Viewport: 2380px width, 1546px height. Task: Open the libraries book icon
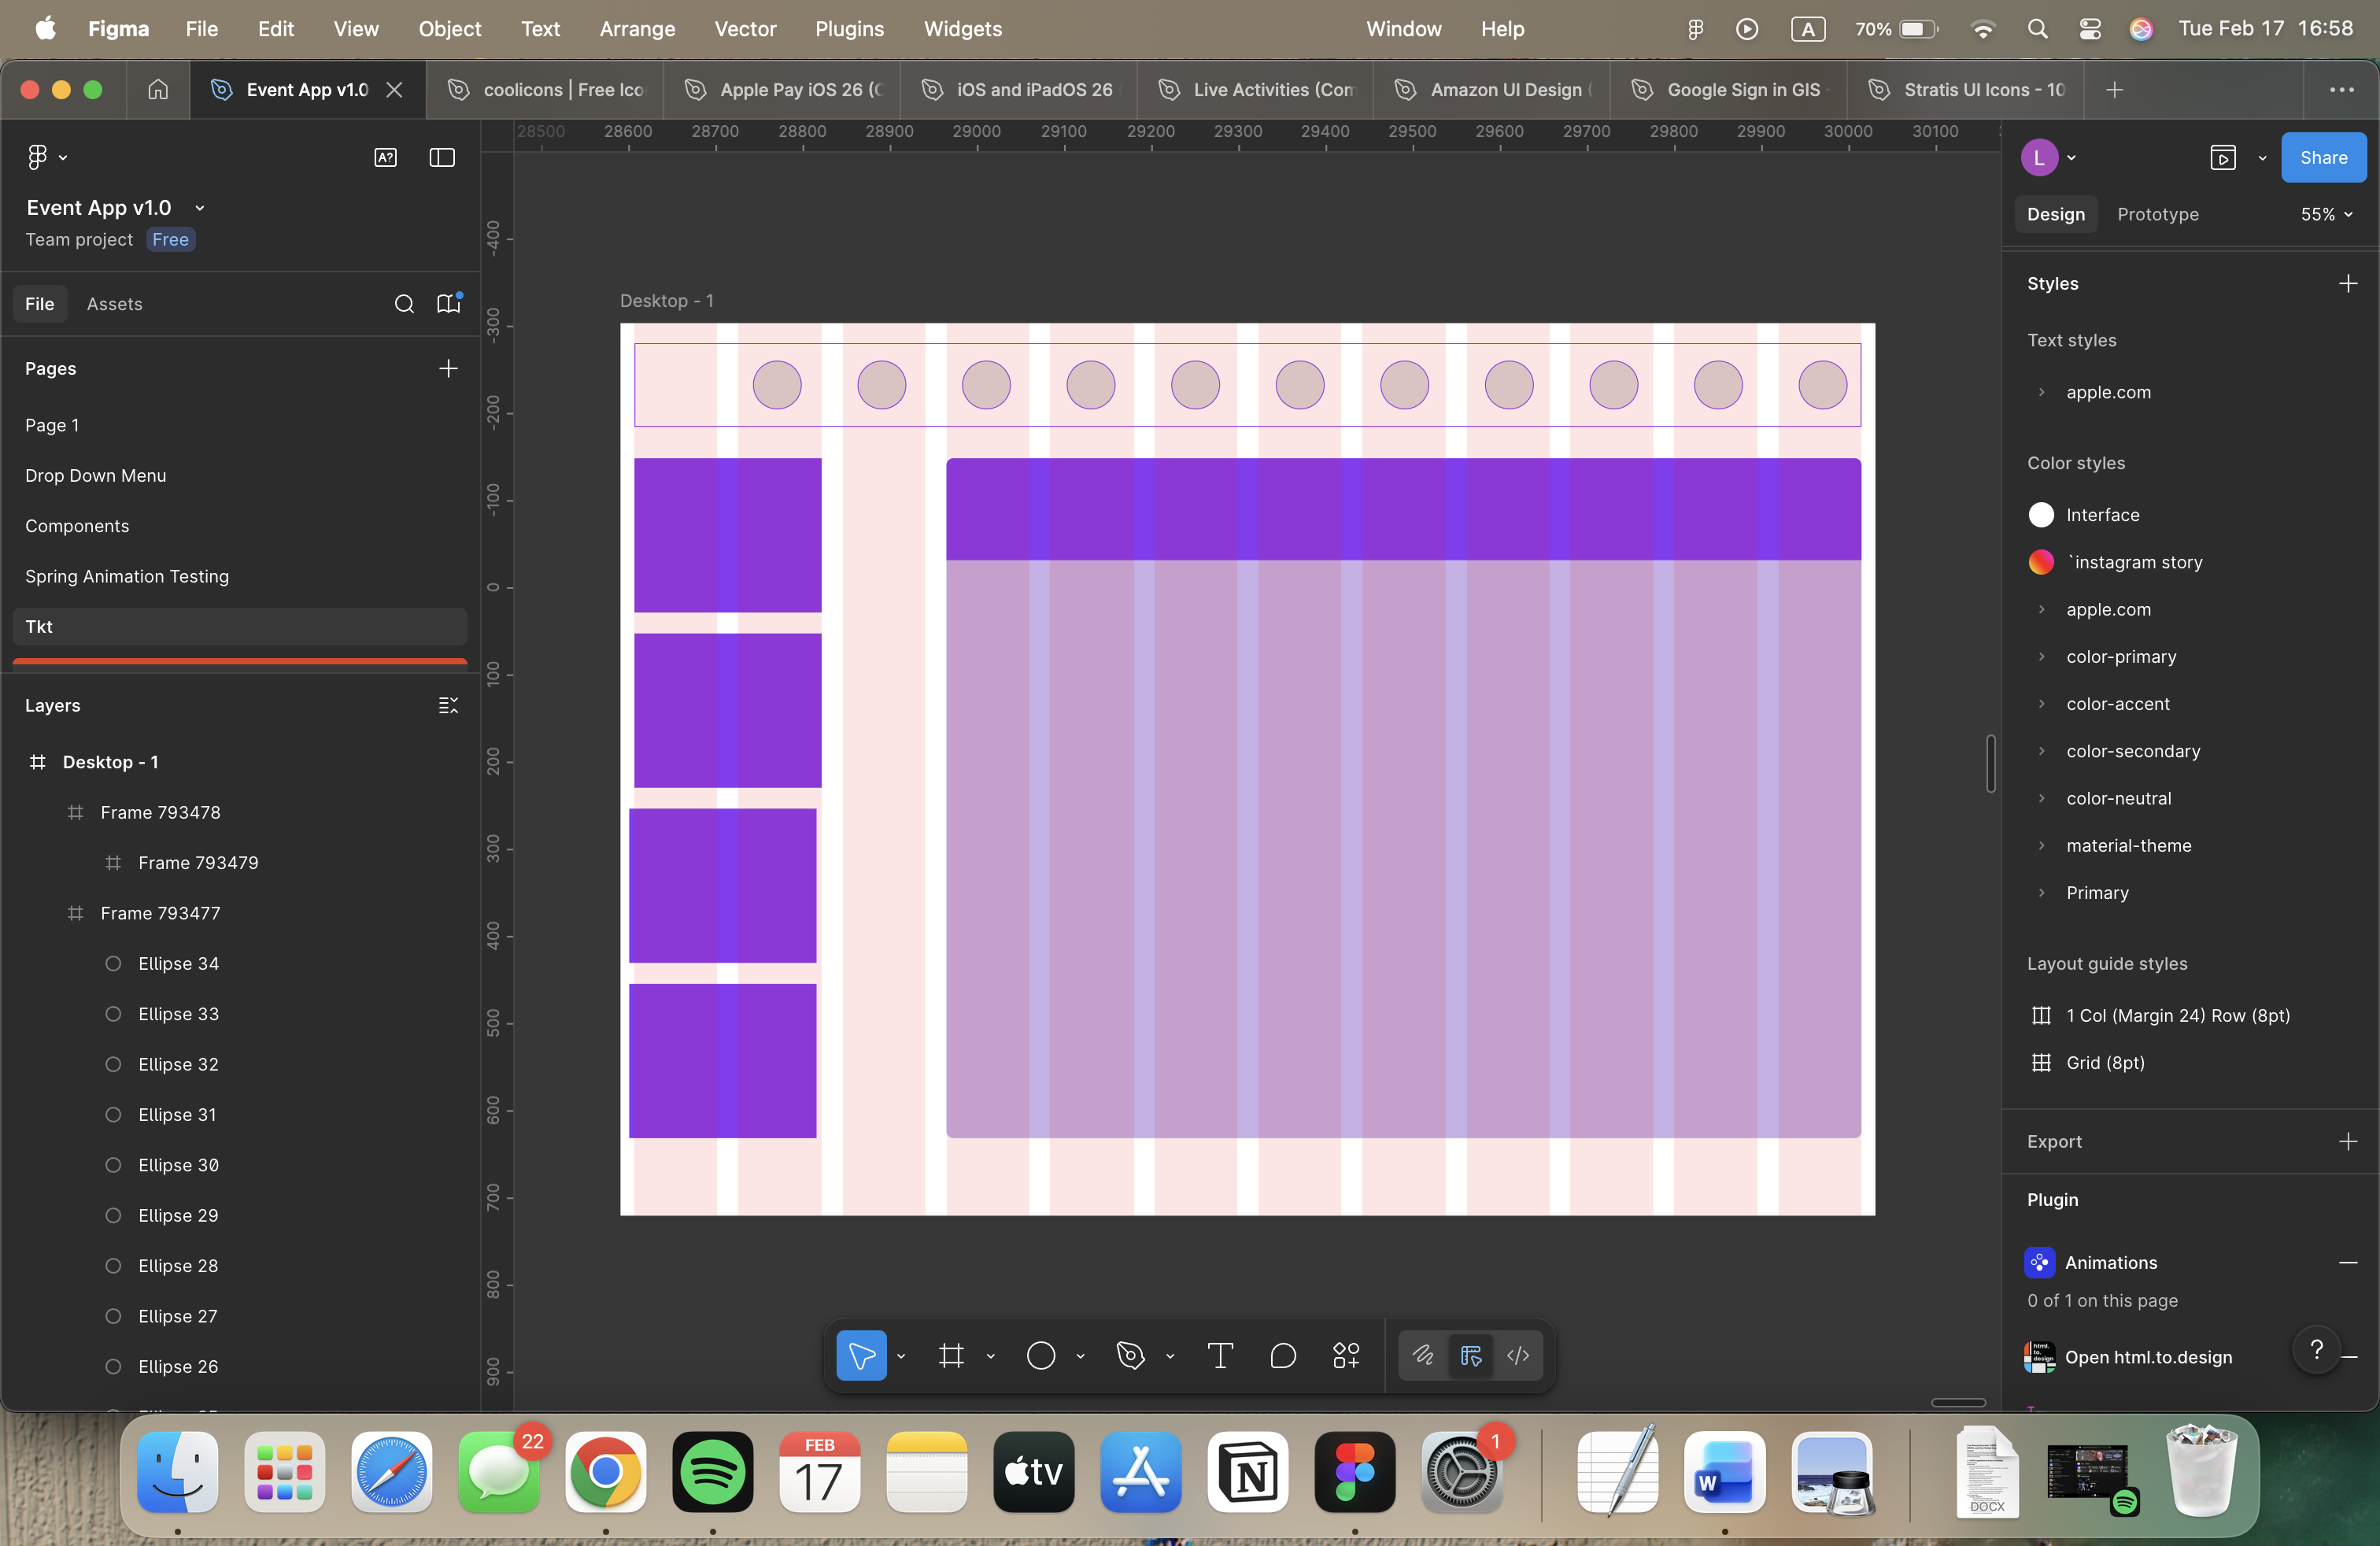point(449,303)
